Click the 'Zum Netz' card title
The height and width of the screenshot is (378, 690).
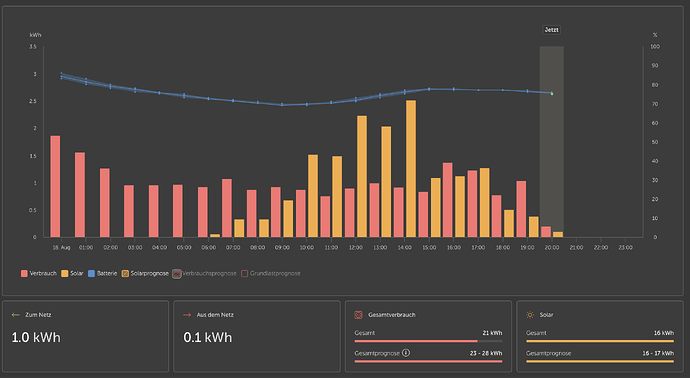pyautogui.click(x=38, y=315)
